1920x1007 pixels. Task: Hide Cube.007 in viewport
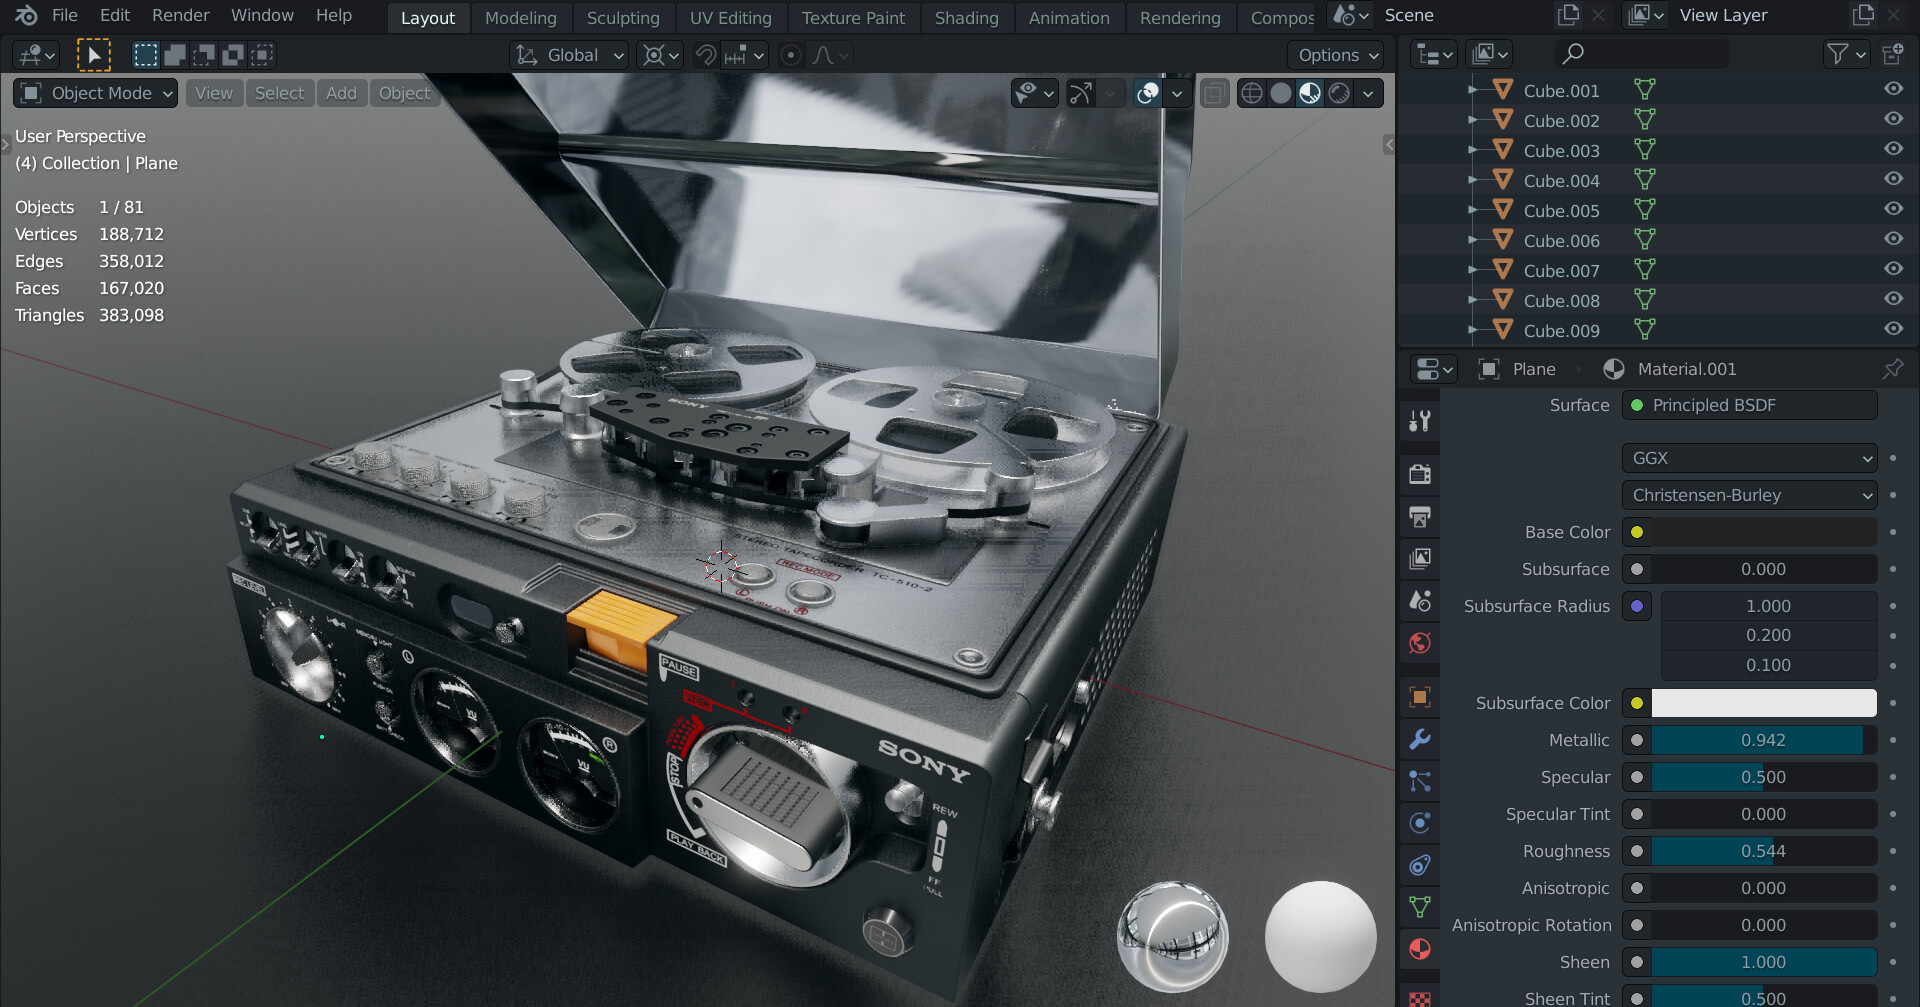(x=1893, y=269)
